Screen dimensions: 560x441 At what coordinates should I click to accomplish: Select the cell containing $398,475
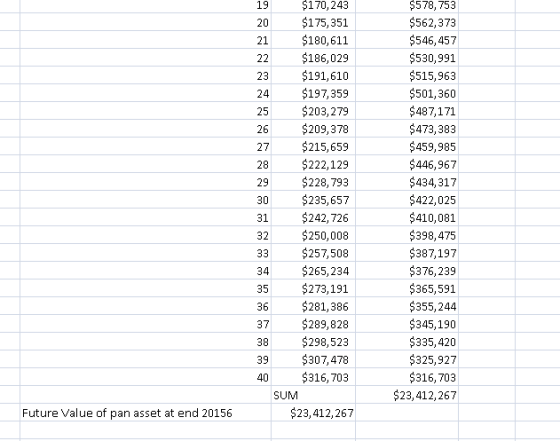(407, 235)
